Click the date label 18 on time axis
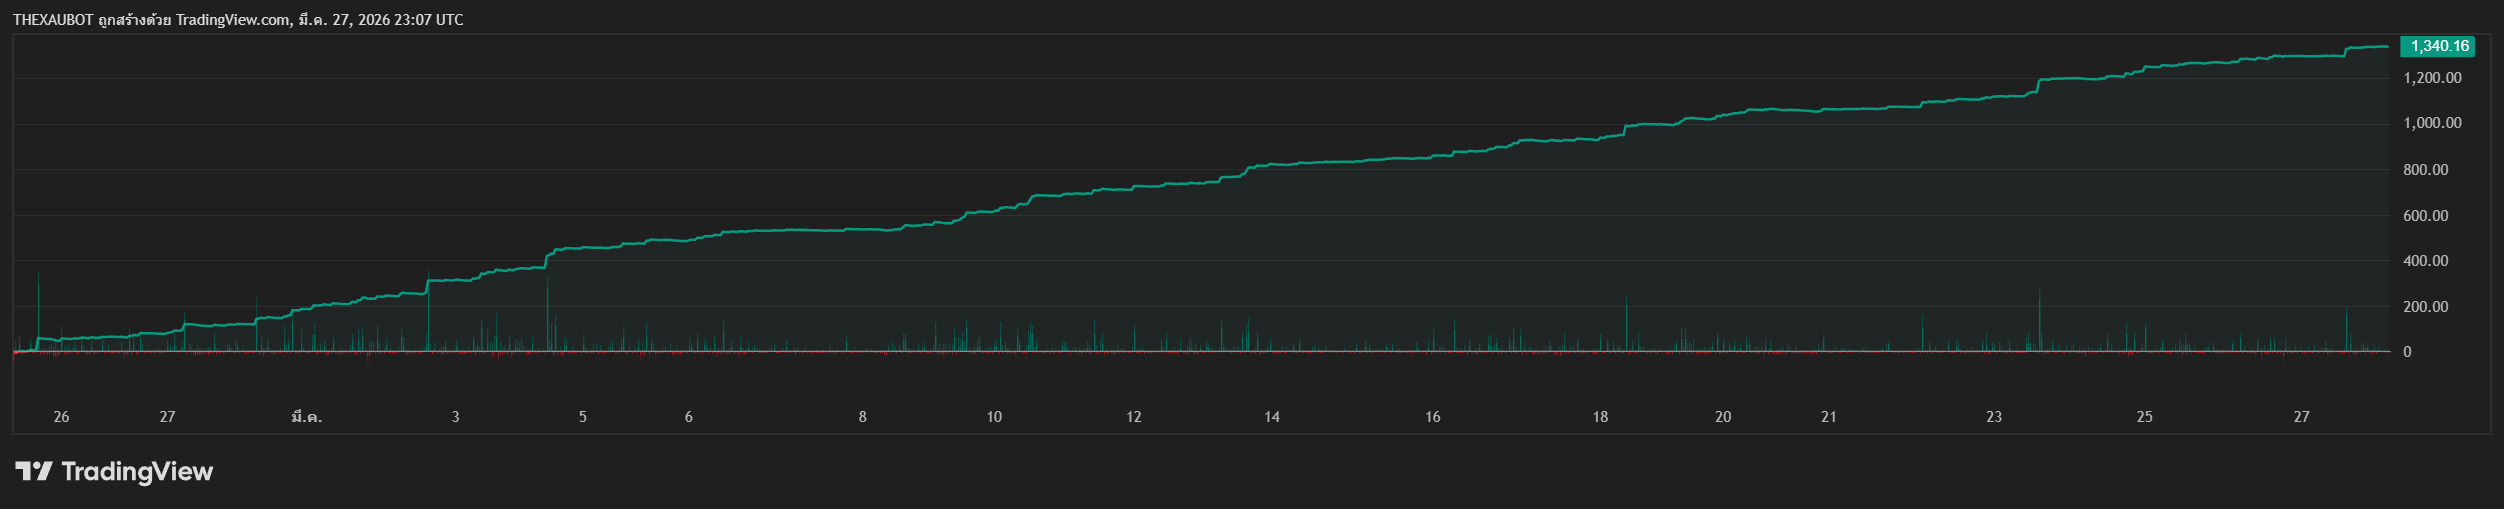The width and height of the screenshot is (2504, 509). pos(1601,417)
